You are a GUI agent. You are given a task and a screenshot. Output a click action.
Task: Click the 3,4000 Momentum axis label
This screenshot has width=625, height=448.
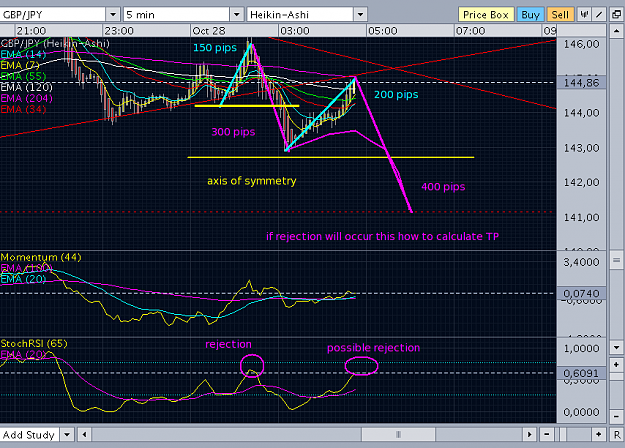(581, 262)
